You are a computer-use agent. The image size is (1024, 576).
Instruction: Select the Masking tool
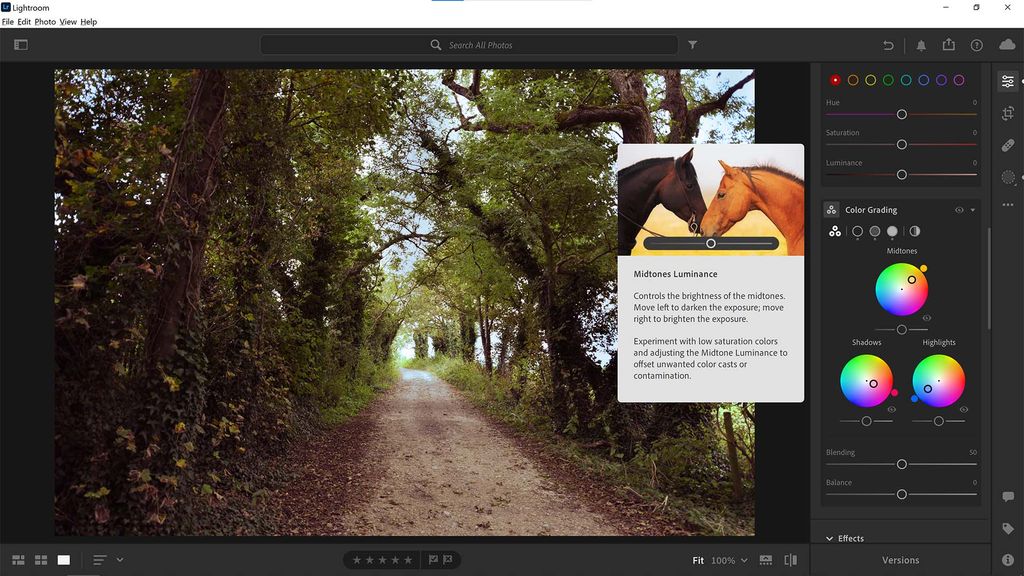[1008, 177]
